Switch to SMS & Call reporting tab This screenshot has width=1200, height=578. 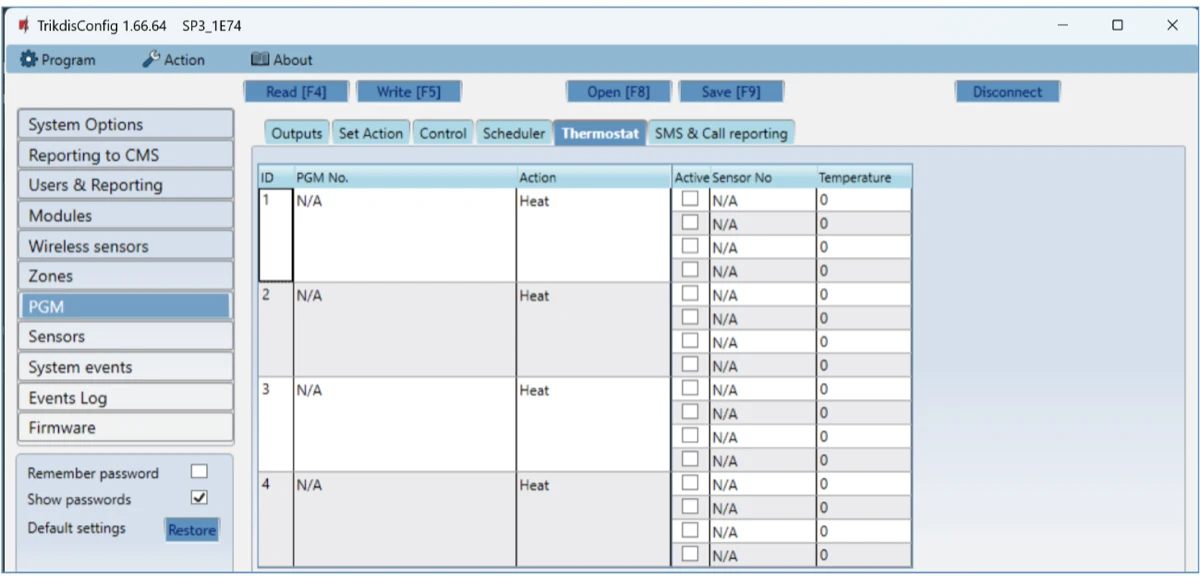[x=721, y=133]
